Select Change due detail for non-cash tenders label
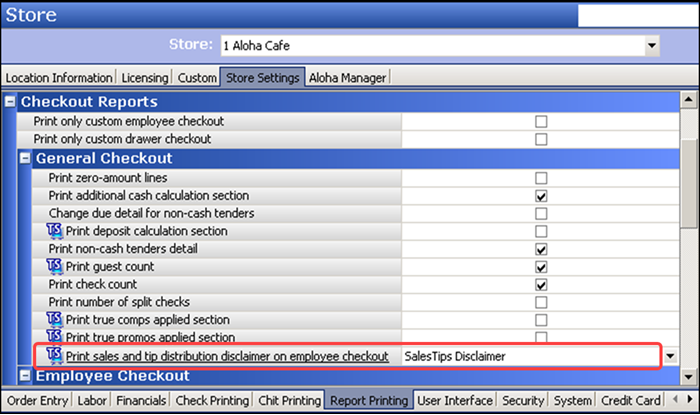Viewport: 700px width, 415px height. coord(151,213)
